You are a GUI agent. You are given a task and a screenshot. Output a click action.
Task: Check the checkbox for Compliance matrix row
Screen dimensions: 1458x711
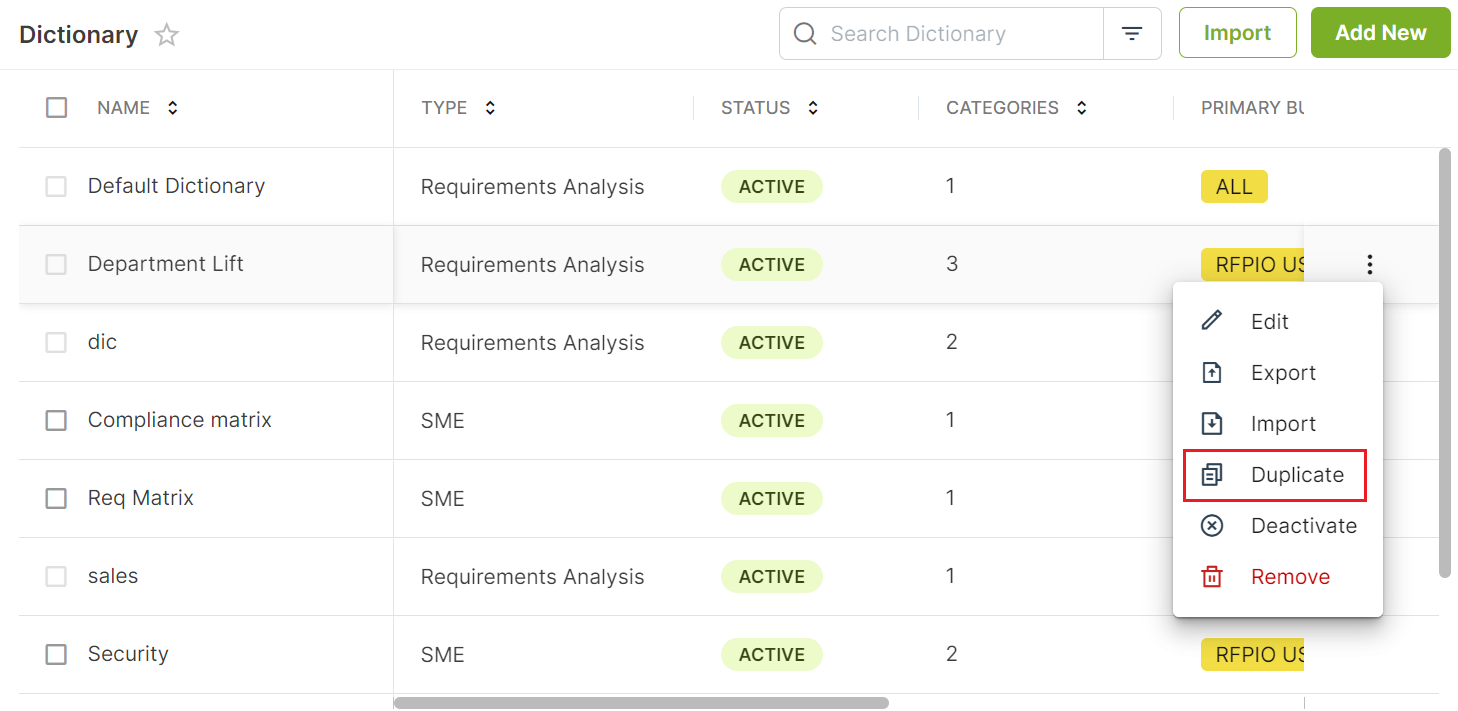(56, 420)
